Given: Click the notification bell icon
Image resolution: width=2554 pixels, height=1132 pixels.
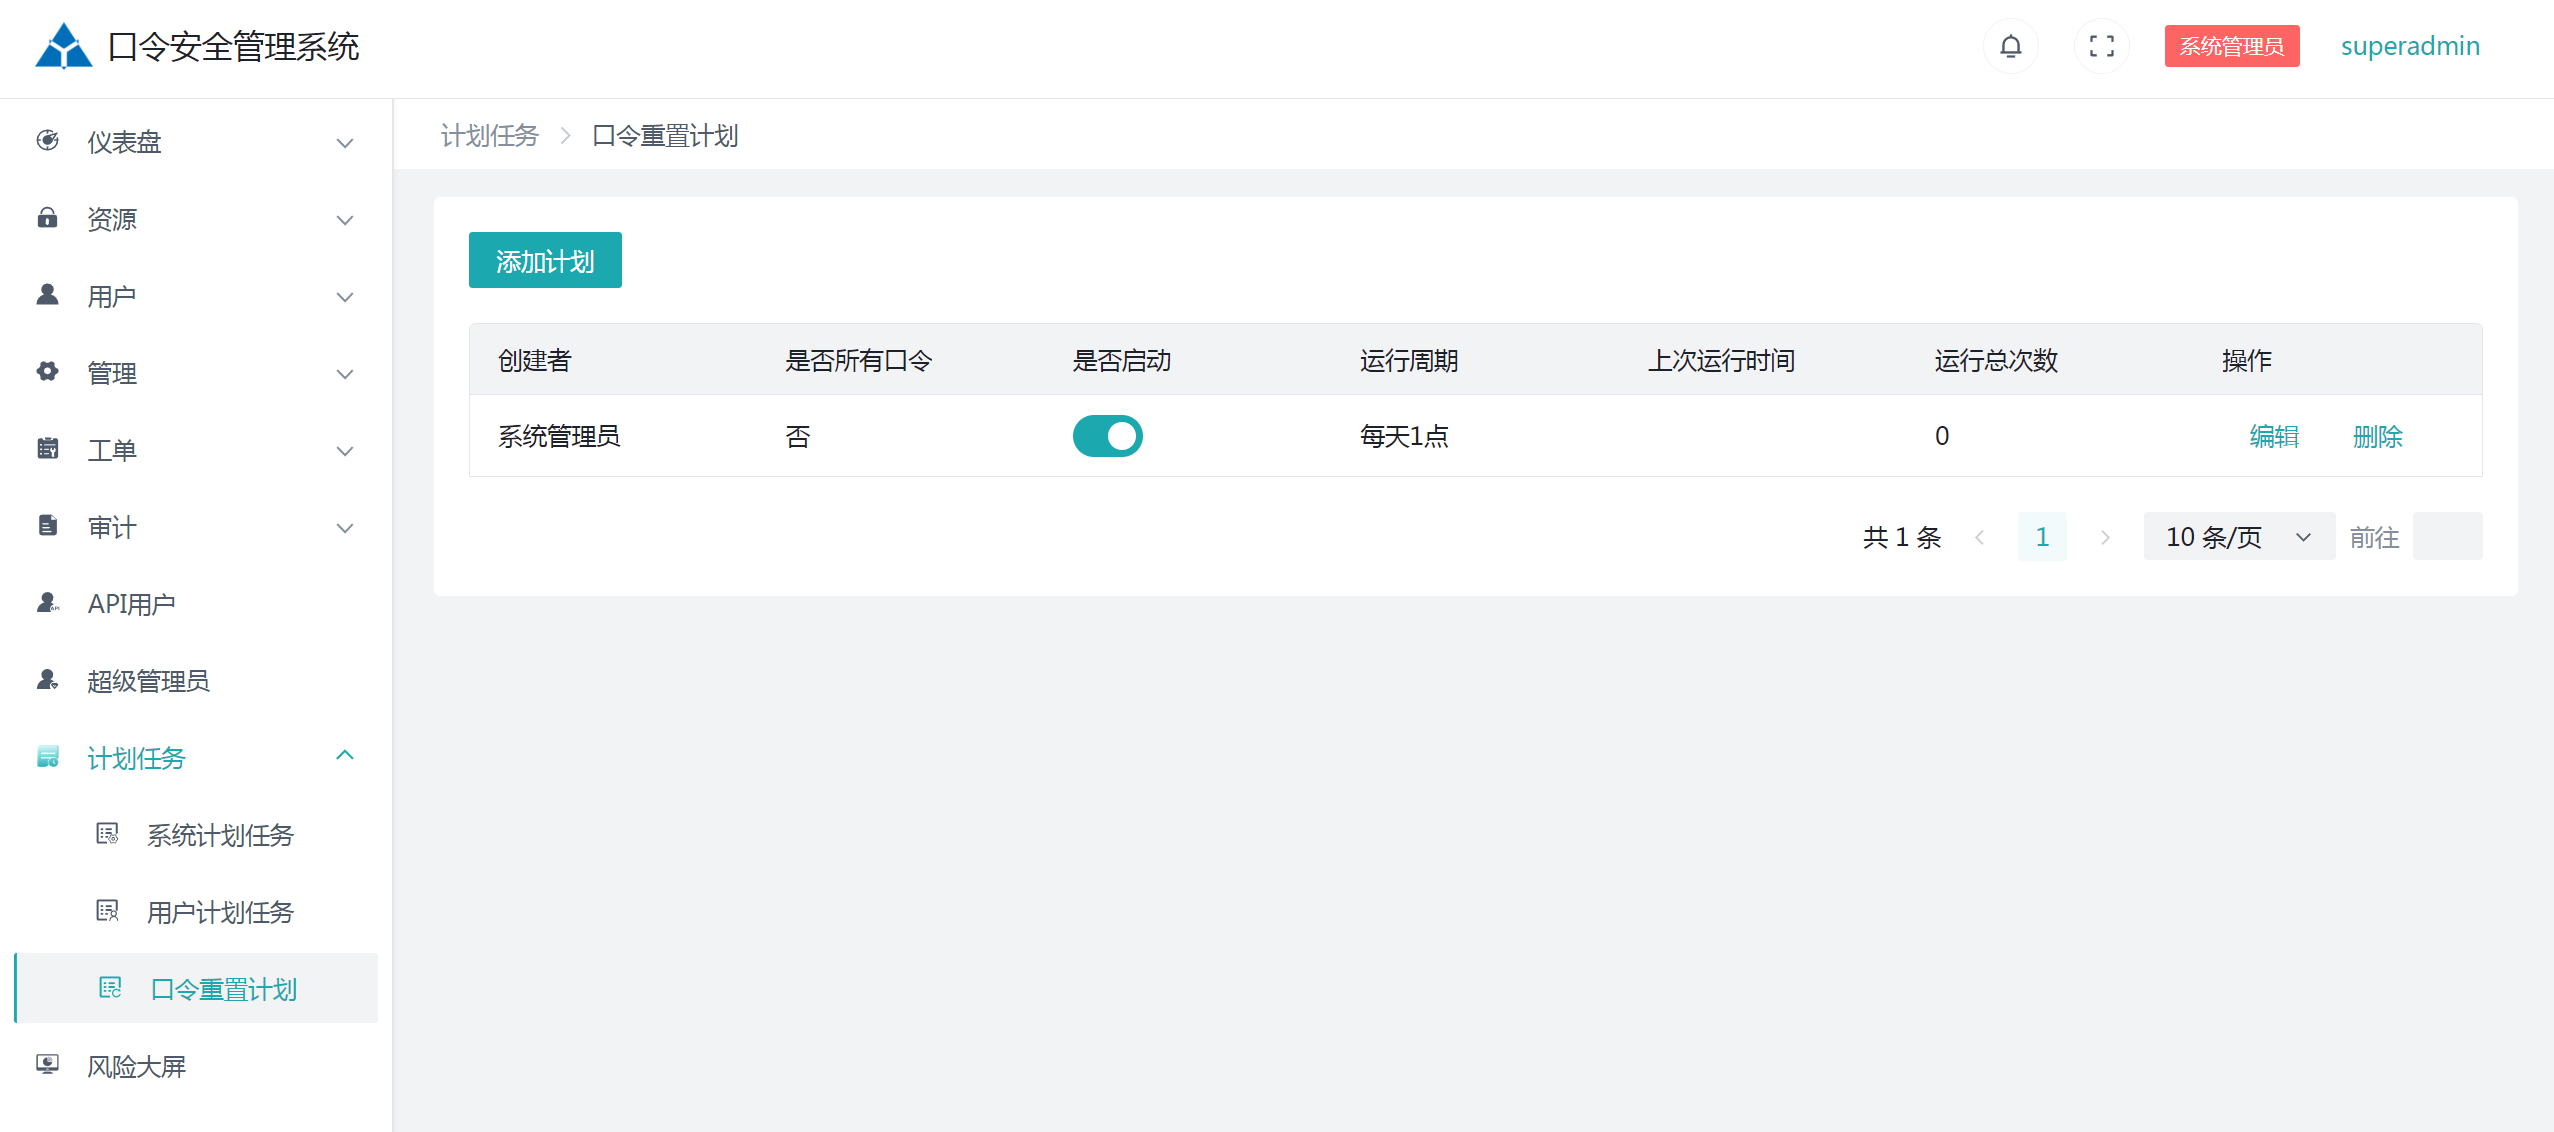Looking at the screenshot, I should point(2010,46).
